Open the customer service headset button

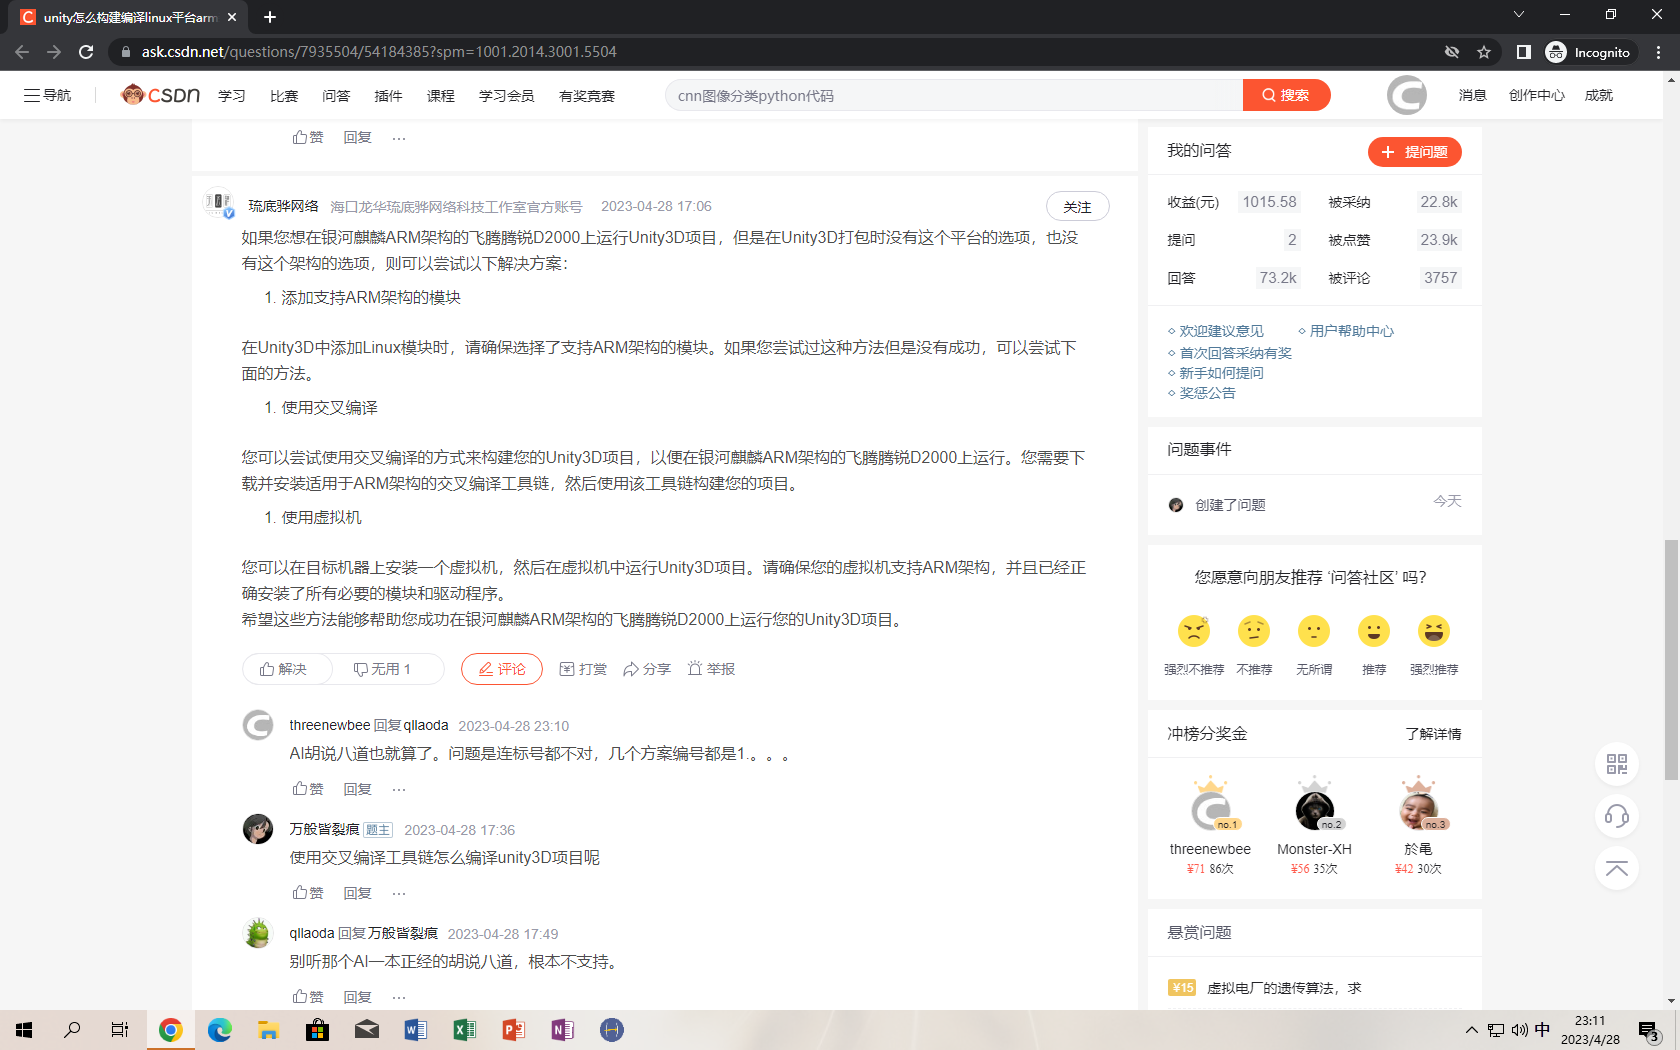[1617, 816]
